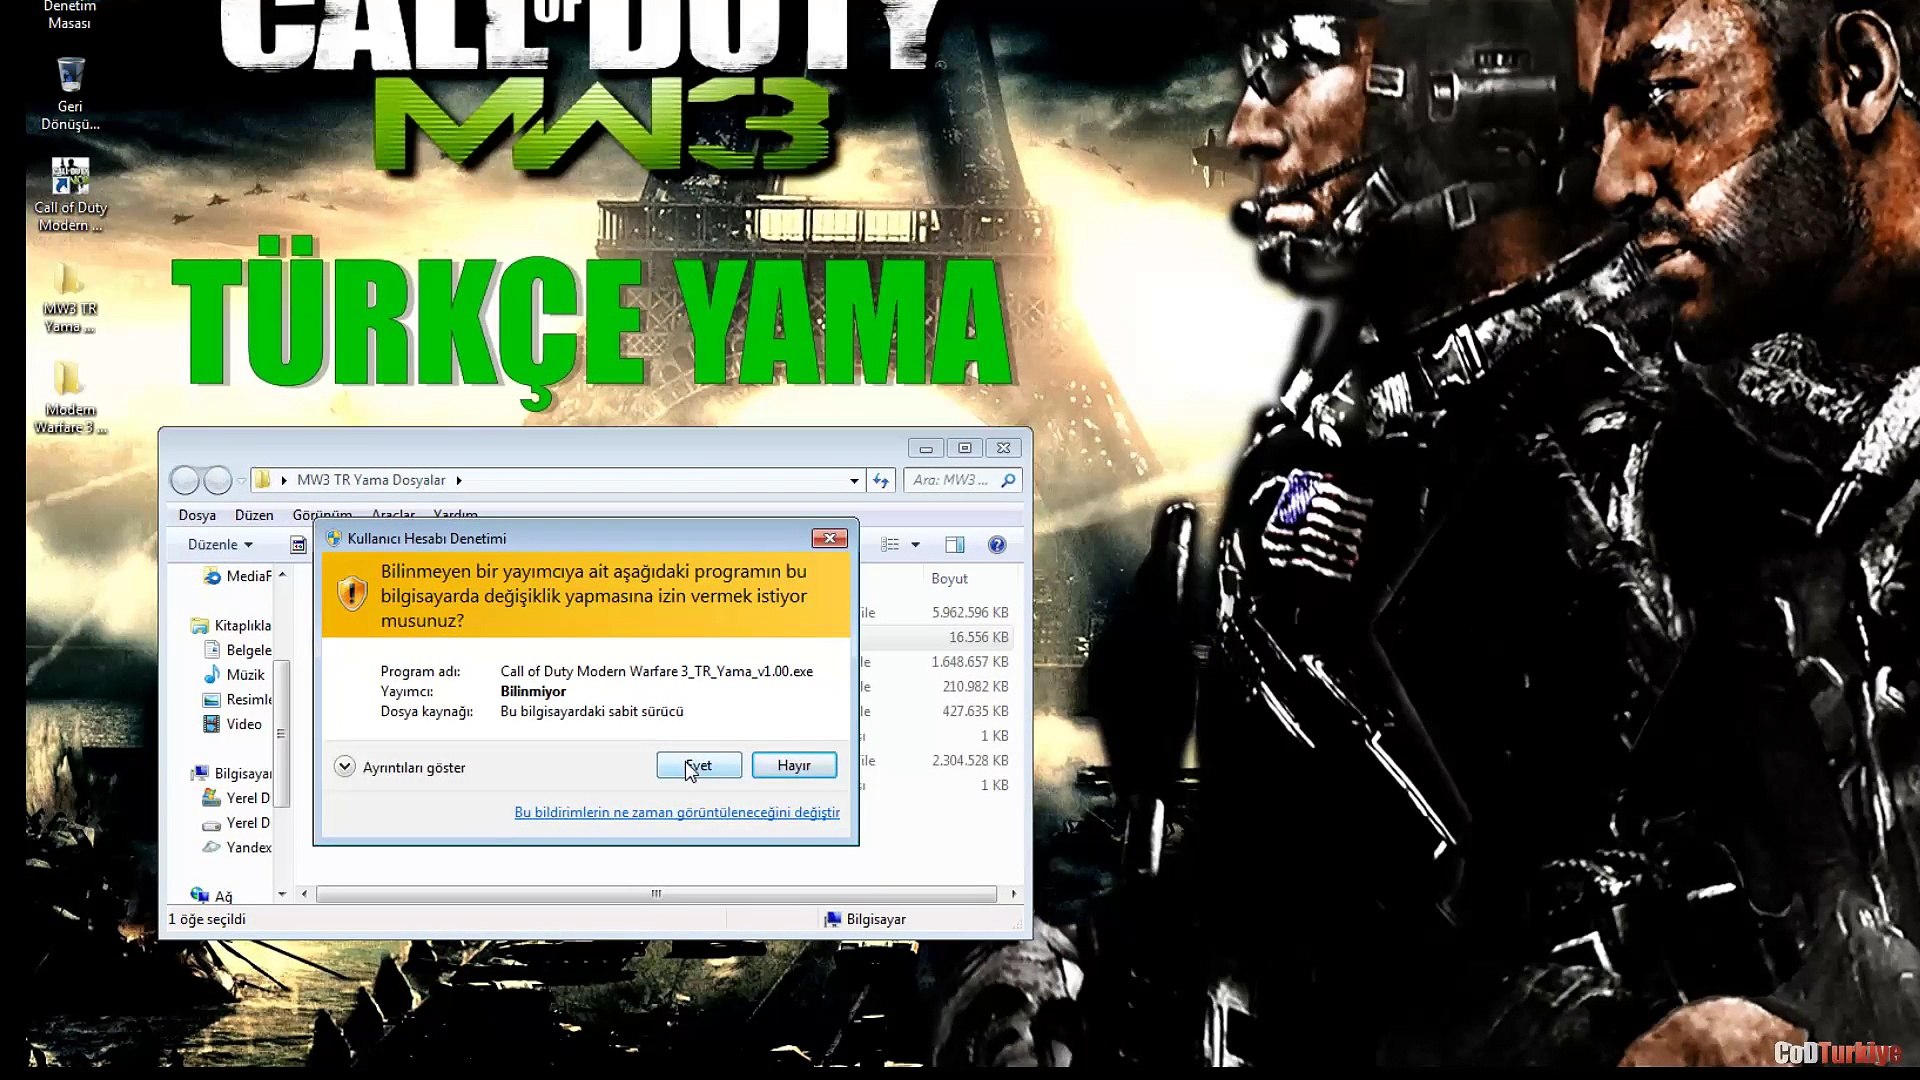
Task: Click the Explorer help question mark icon
Action: tap(996, 545)
